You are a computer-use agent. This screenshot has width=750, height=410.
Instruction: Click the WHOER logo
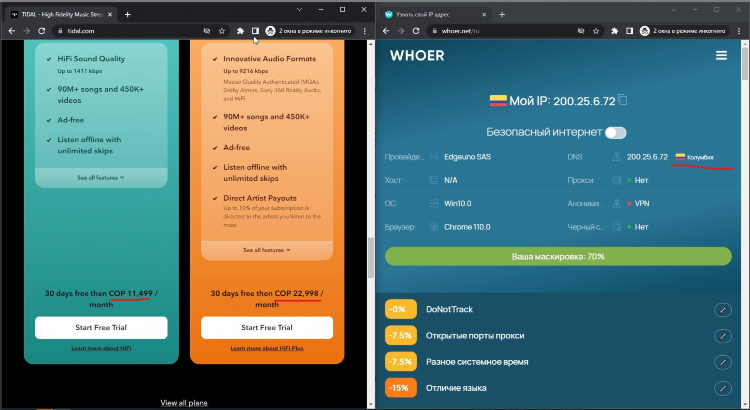pyautogui.click(x=417, y=55)
